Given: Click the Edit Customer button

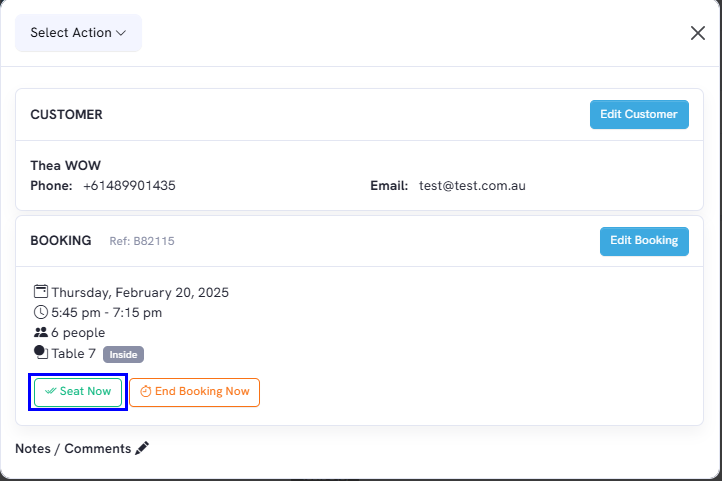Looking at the screenshot, I should [x=638, y=115].
